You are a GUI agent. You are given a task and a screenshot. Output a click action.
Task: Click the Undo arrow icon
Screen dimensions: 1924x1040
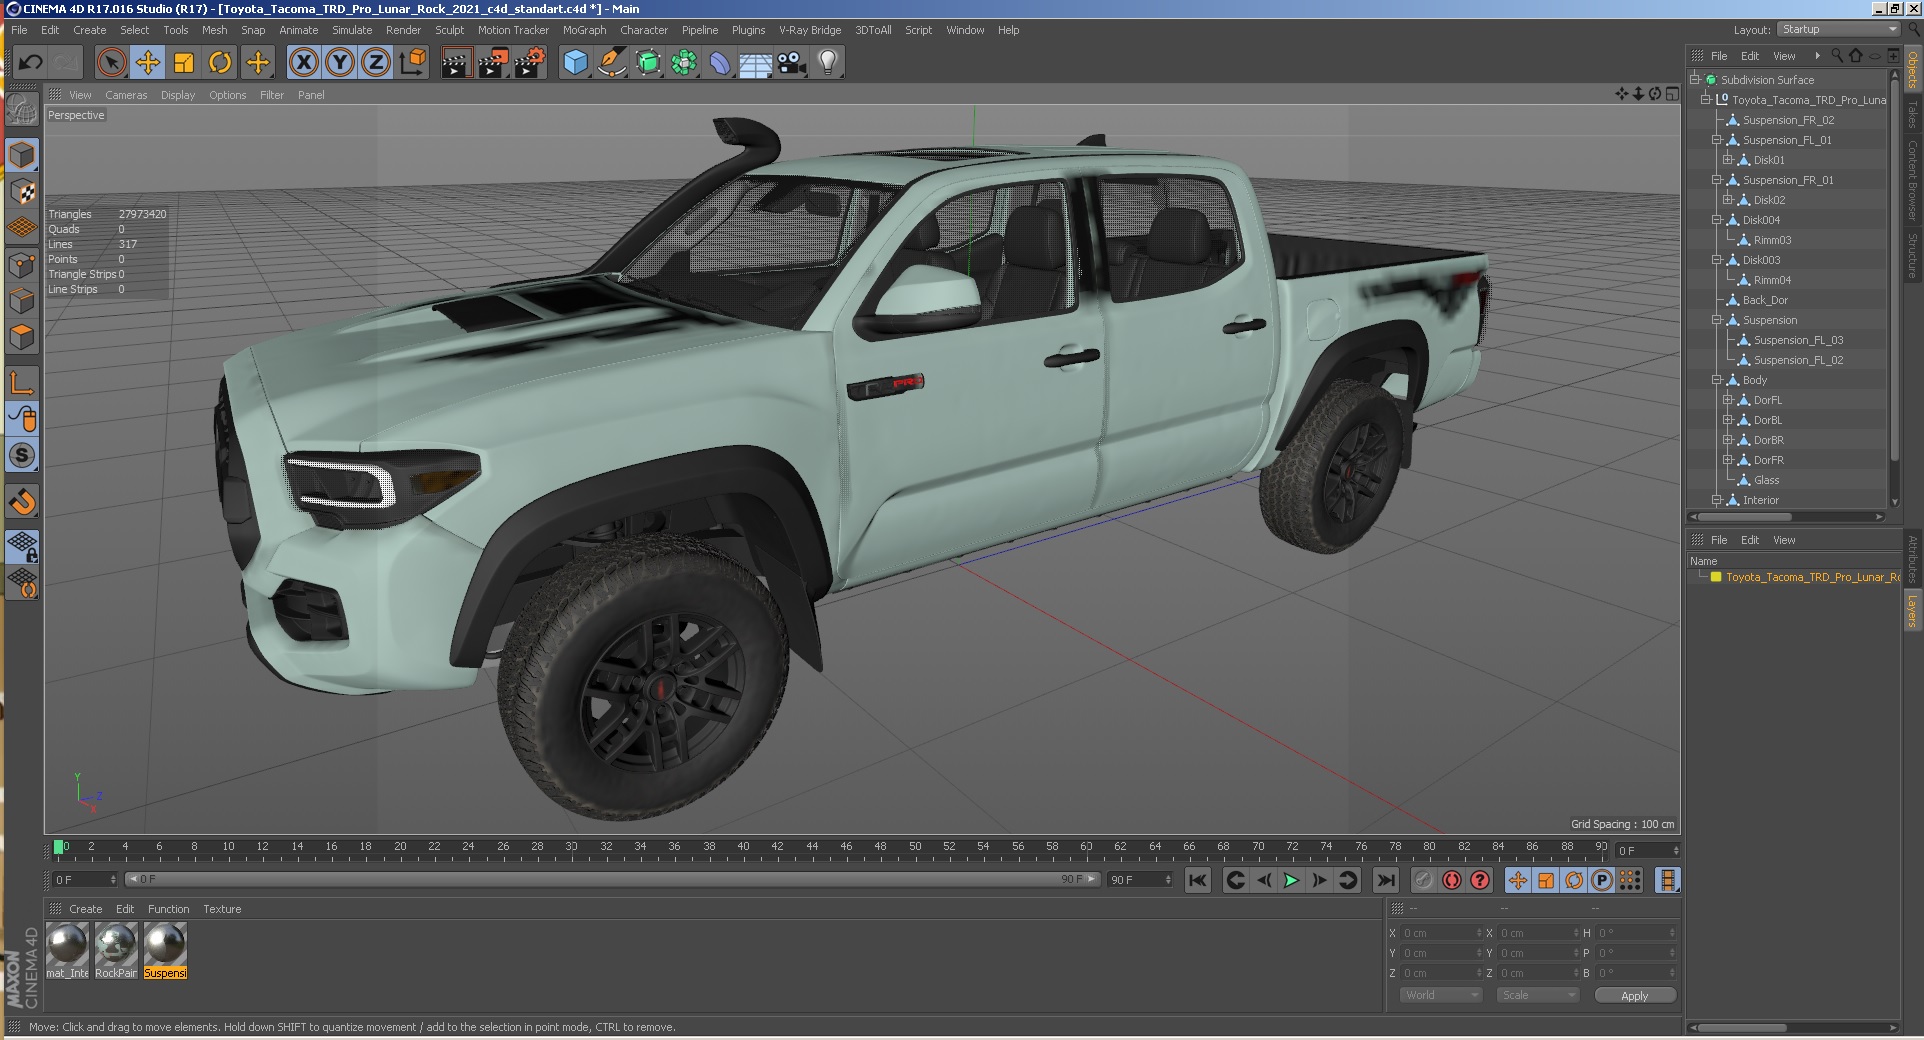[x=30, y=63]
